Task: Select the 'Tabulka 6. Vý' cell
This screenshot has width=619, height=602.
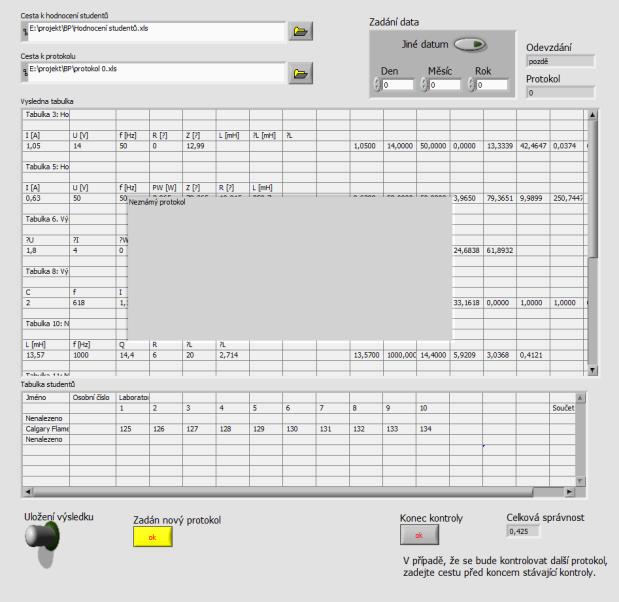Action: [46, 219]
